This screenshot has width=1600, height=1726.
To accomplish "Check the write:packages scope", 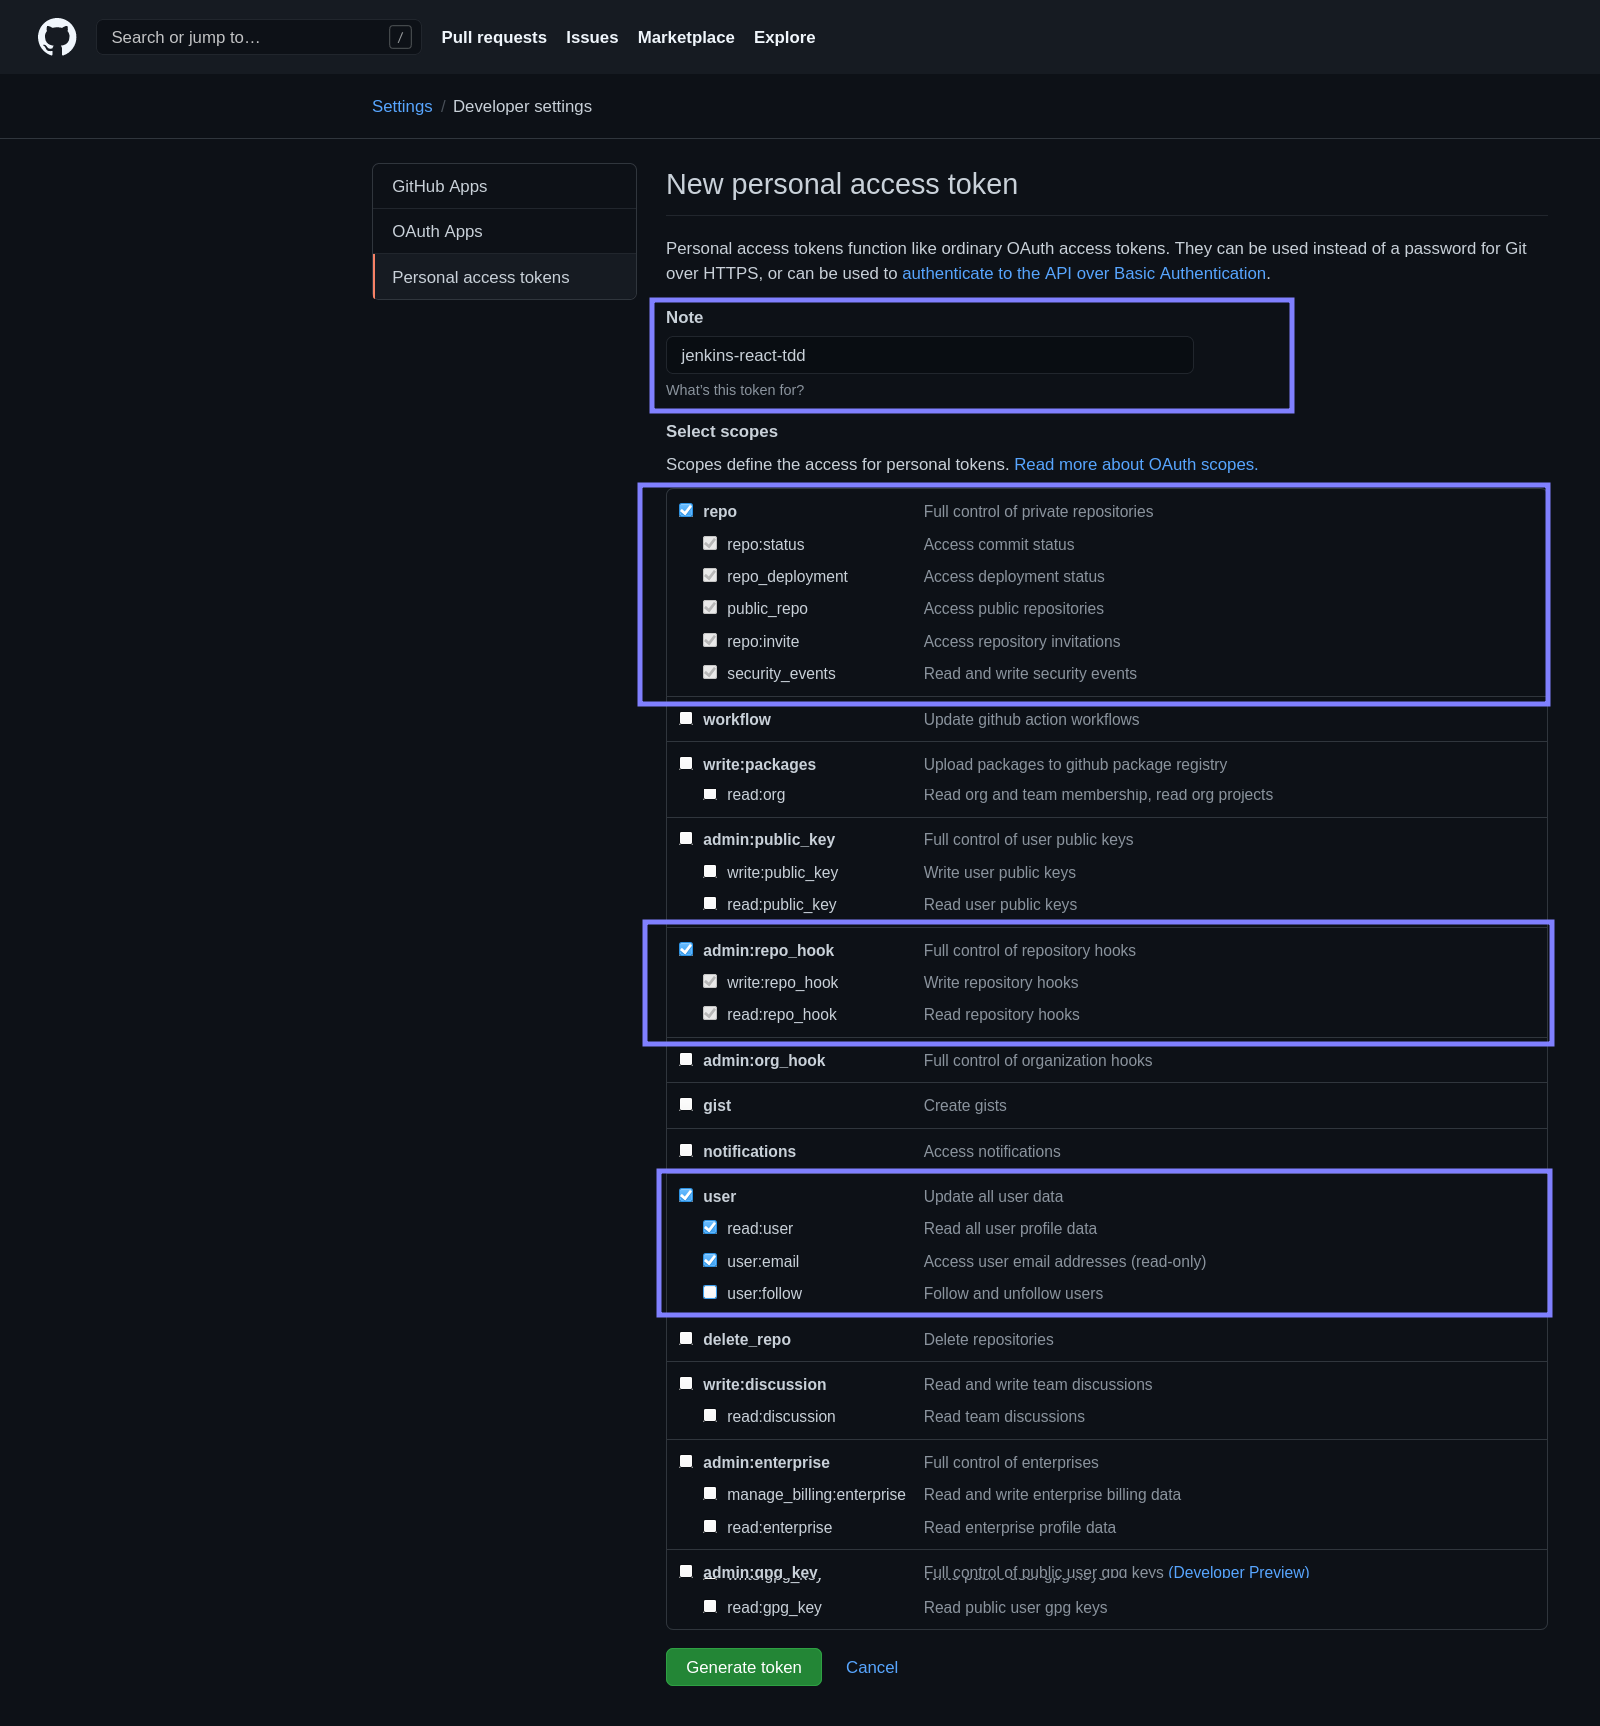I will (686, 764).
